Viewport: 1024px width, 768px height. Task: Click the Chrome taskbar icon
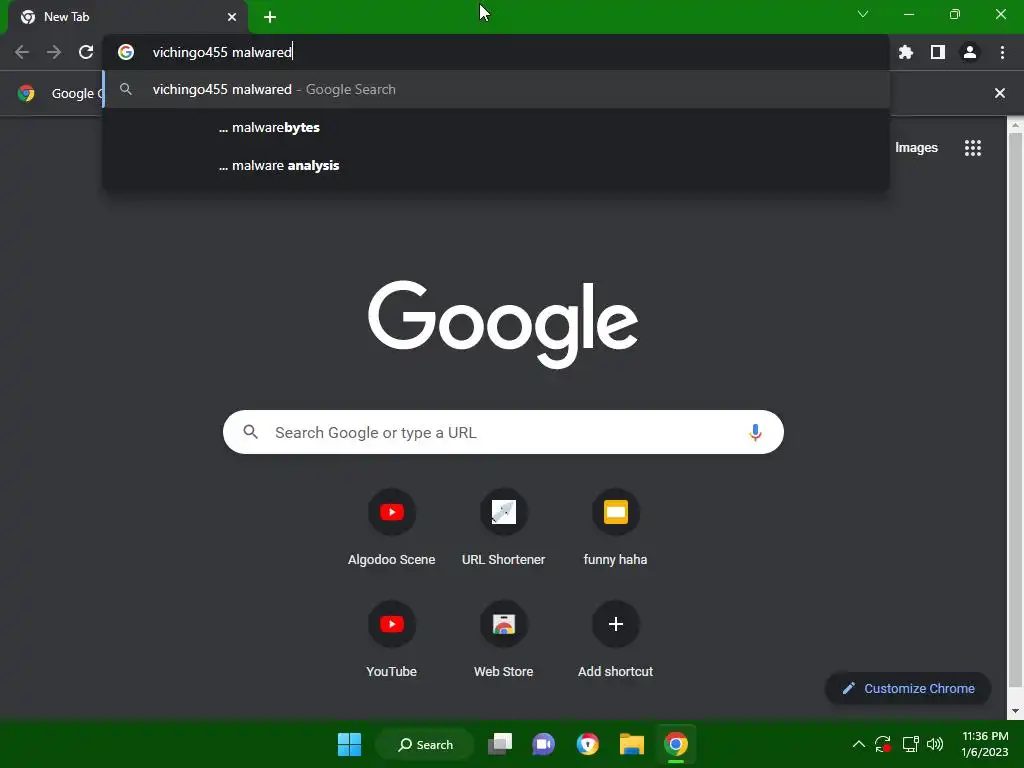[676, 744]
